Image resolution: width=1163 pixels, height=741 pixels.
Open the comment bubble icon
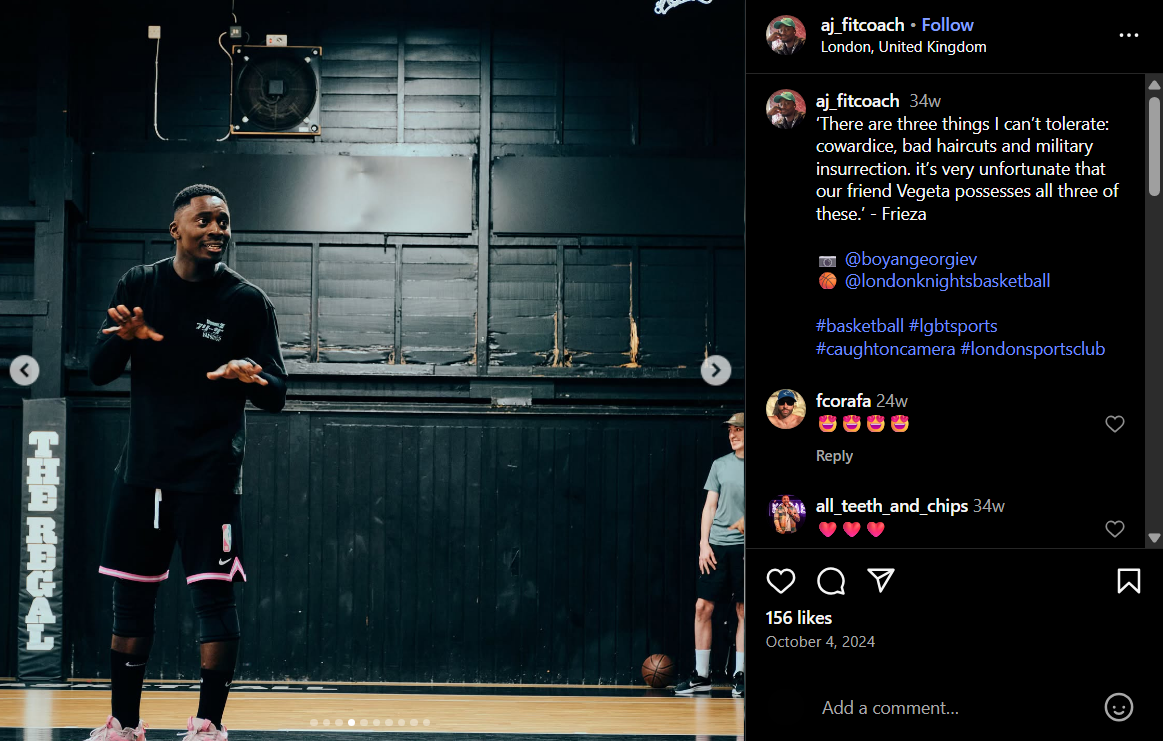click(831, 581)
